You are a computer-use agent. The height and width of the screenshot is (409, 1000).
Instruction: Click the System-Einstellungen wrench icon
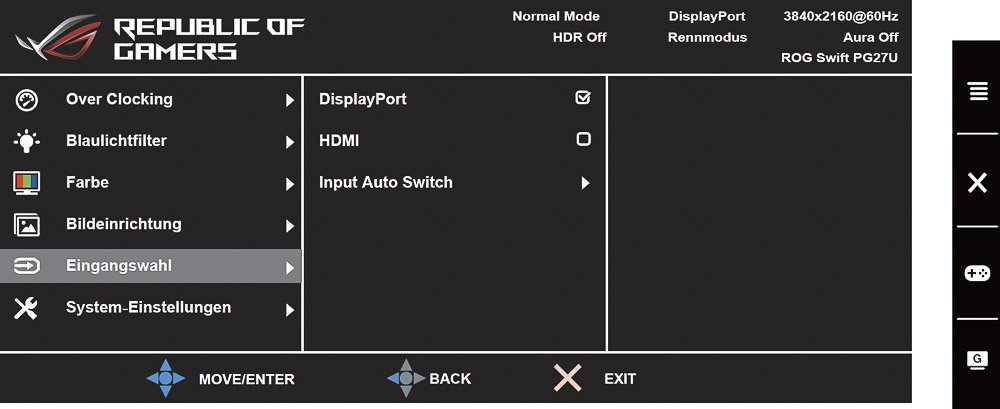pyautogui.click(x=26, y=309)
